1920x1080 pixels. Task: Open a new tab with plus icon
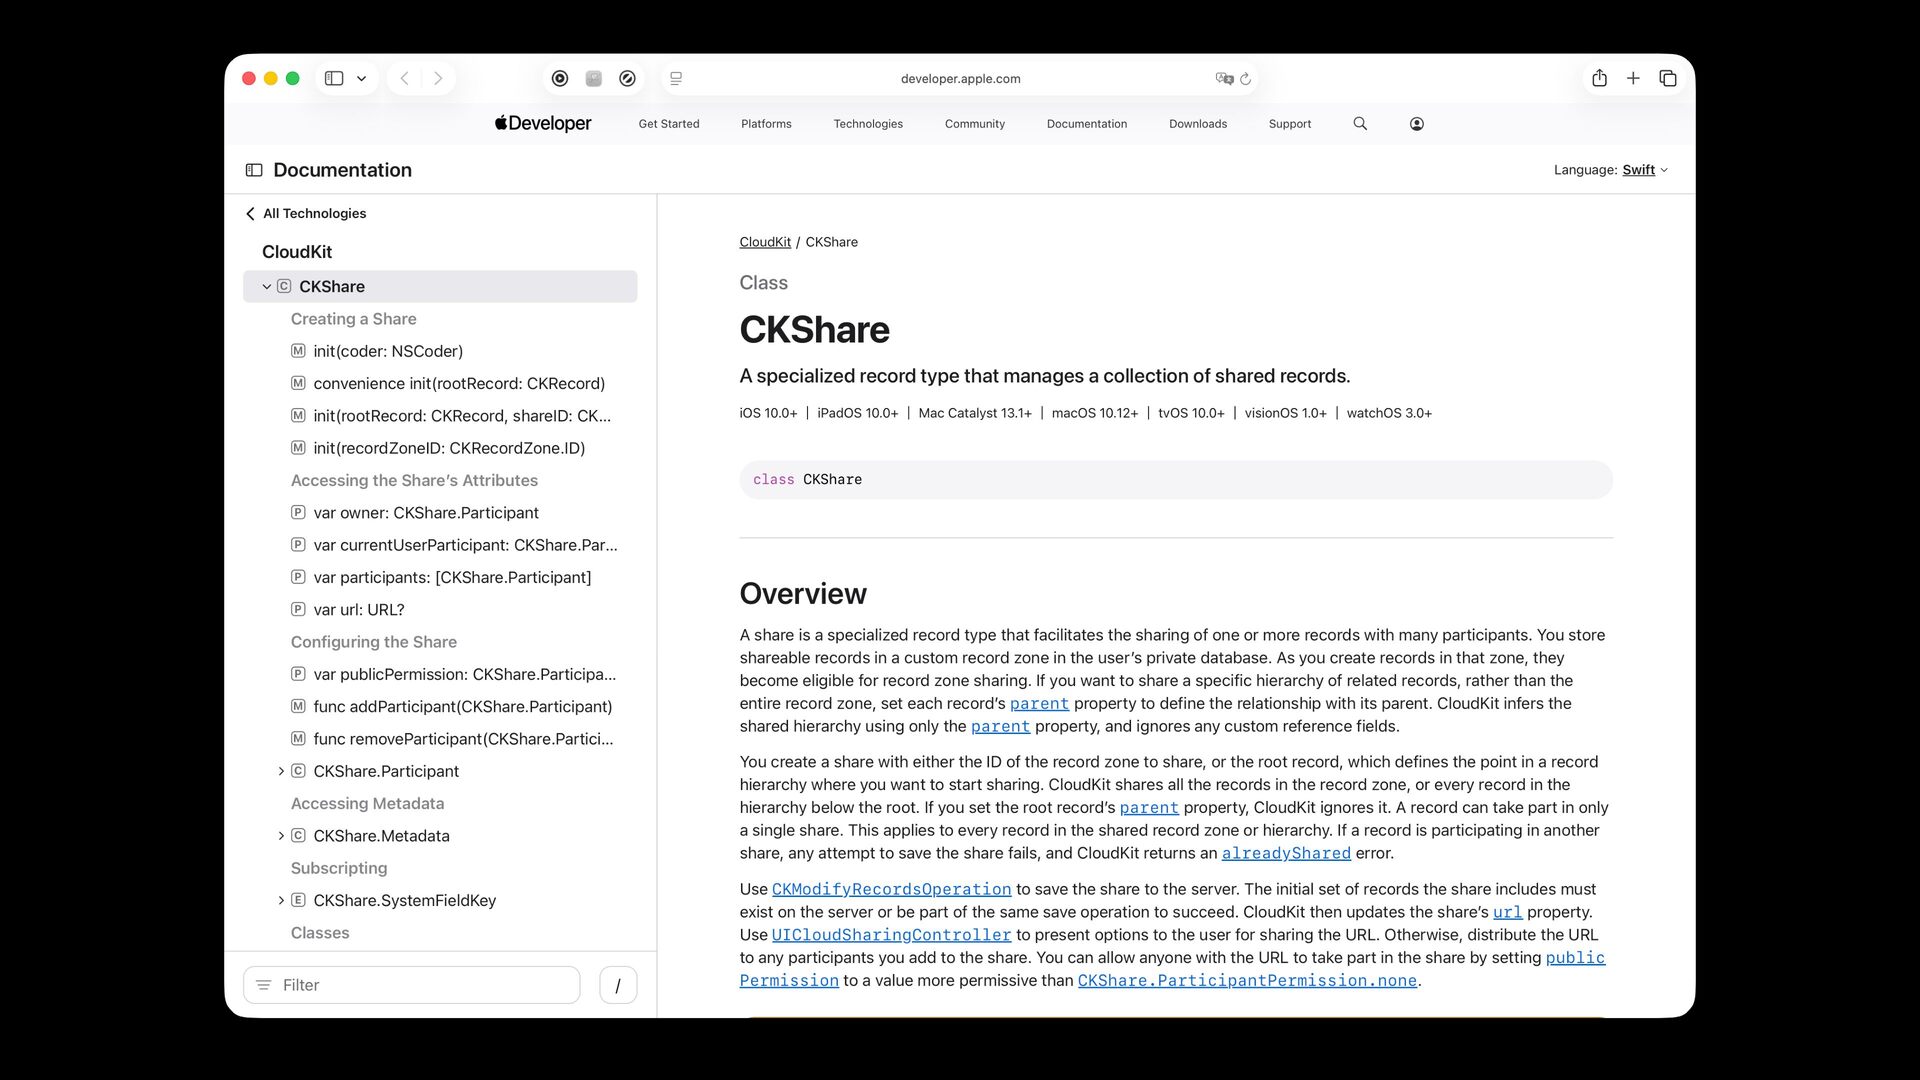(x=1633, y=78)
